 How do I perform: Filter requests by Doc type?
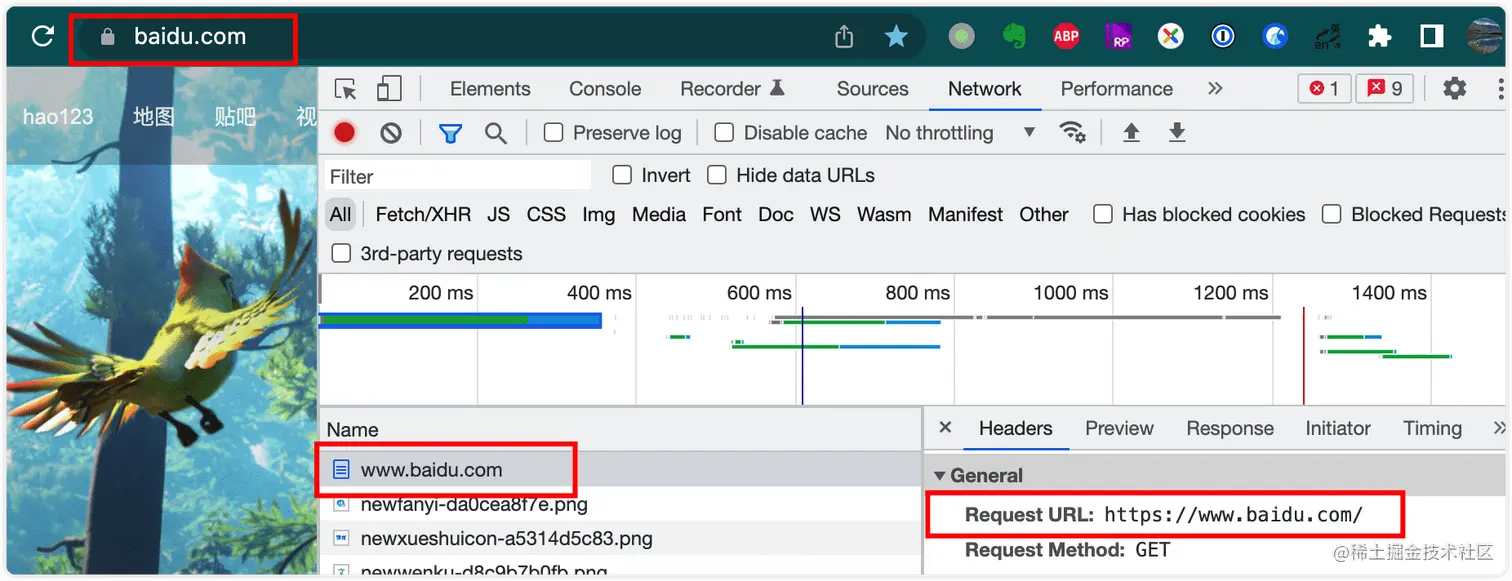pos(776,214)
